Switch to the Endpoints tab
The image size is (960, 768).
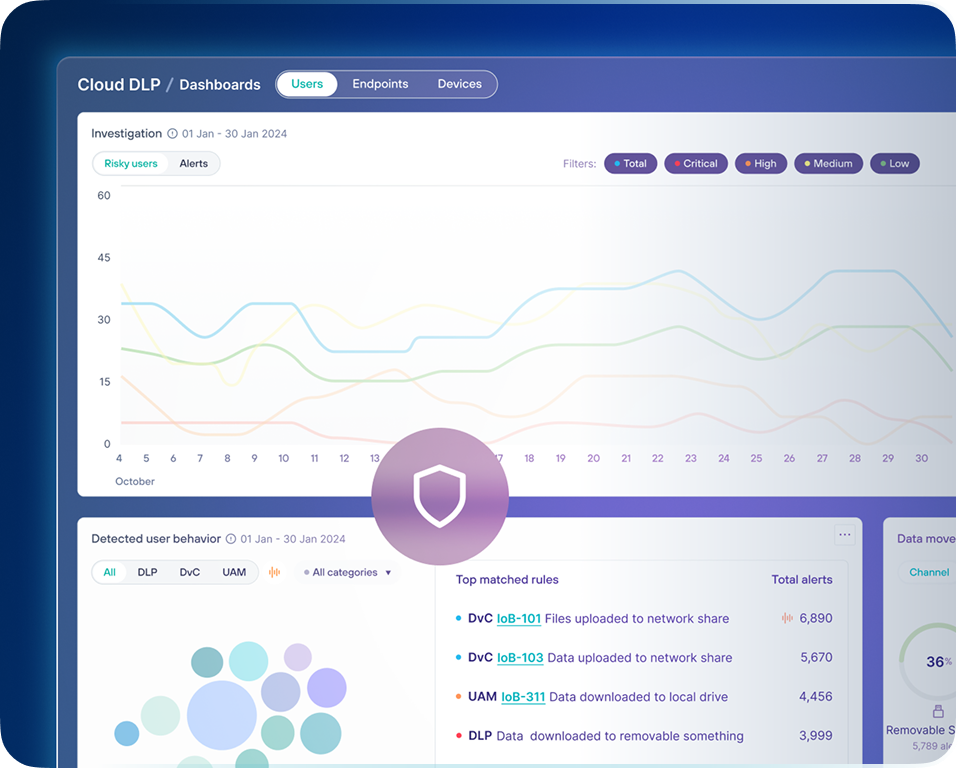click(x=380, y=84)
